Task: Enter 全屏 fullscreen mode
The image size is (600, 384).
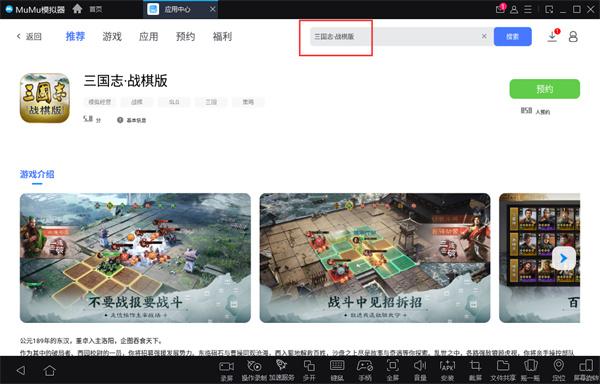Action: [392, 370]
